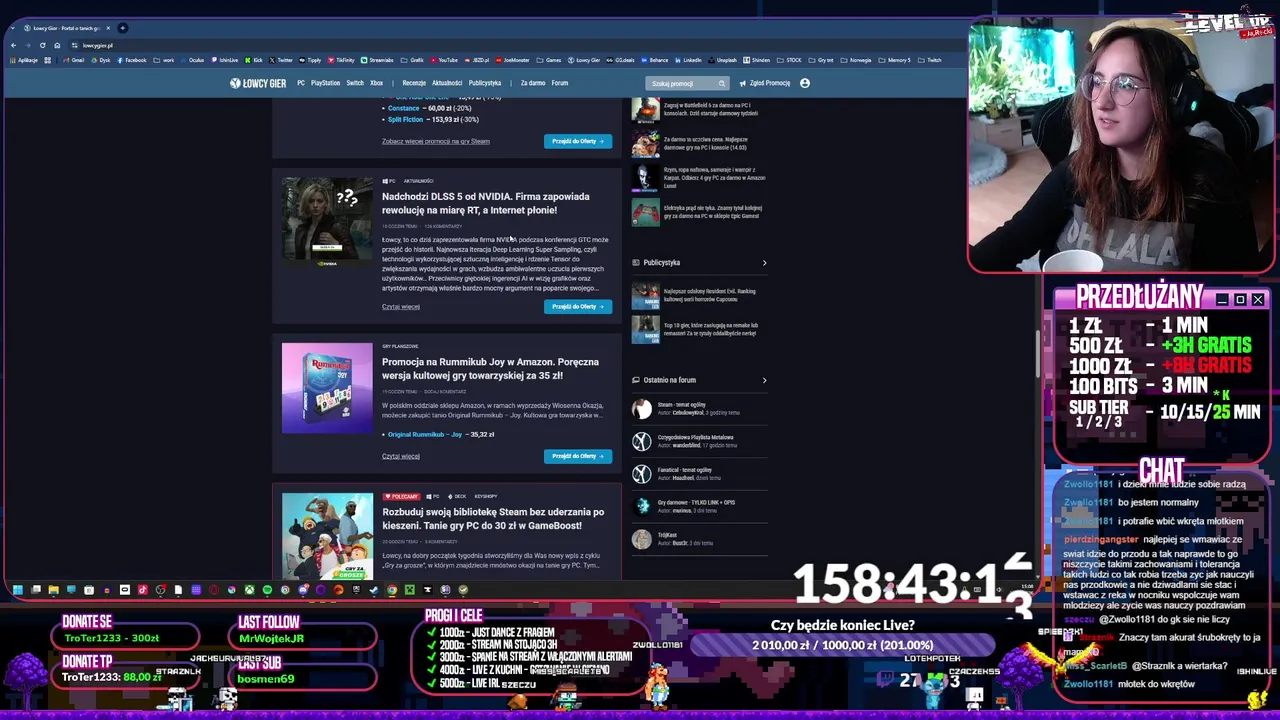Open the Xbox menu item
Screen dimensions: 1280x720
(x=376, y=83)
